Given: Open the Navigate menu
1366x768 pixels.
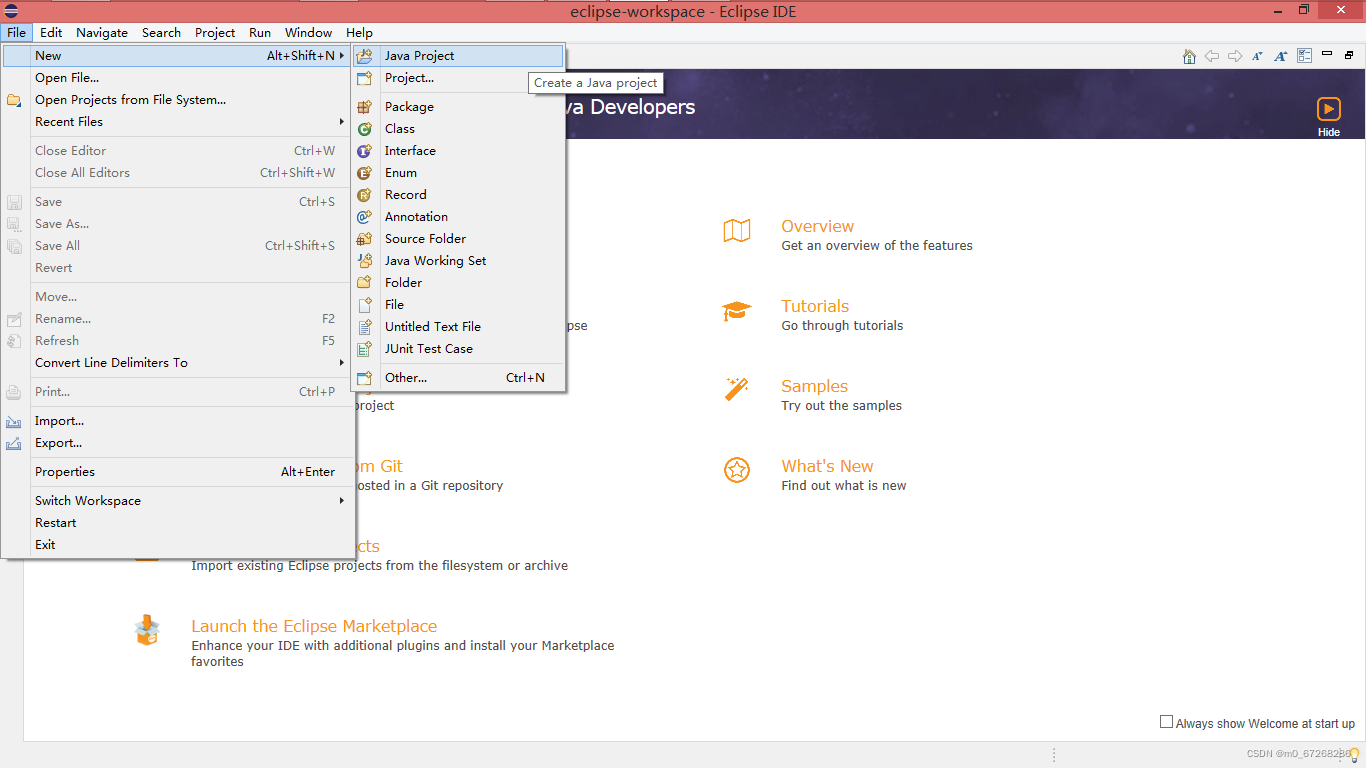Looking at the screenshot, I should 102,32.
